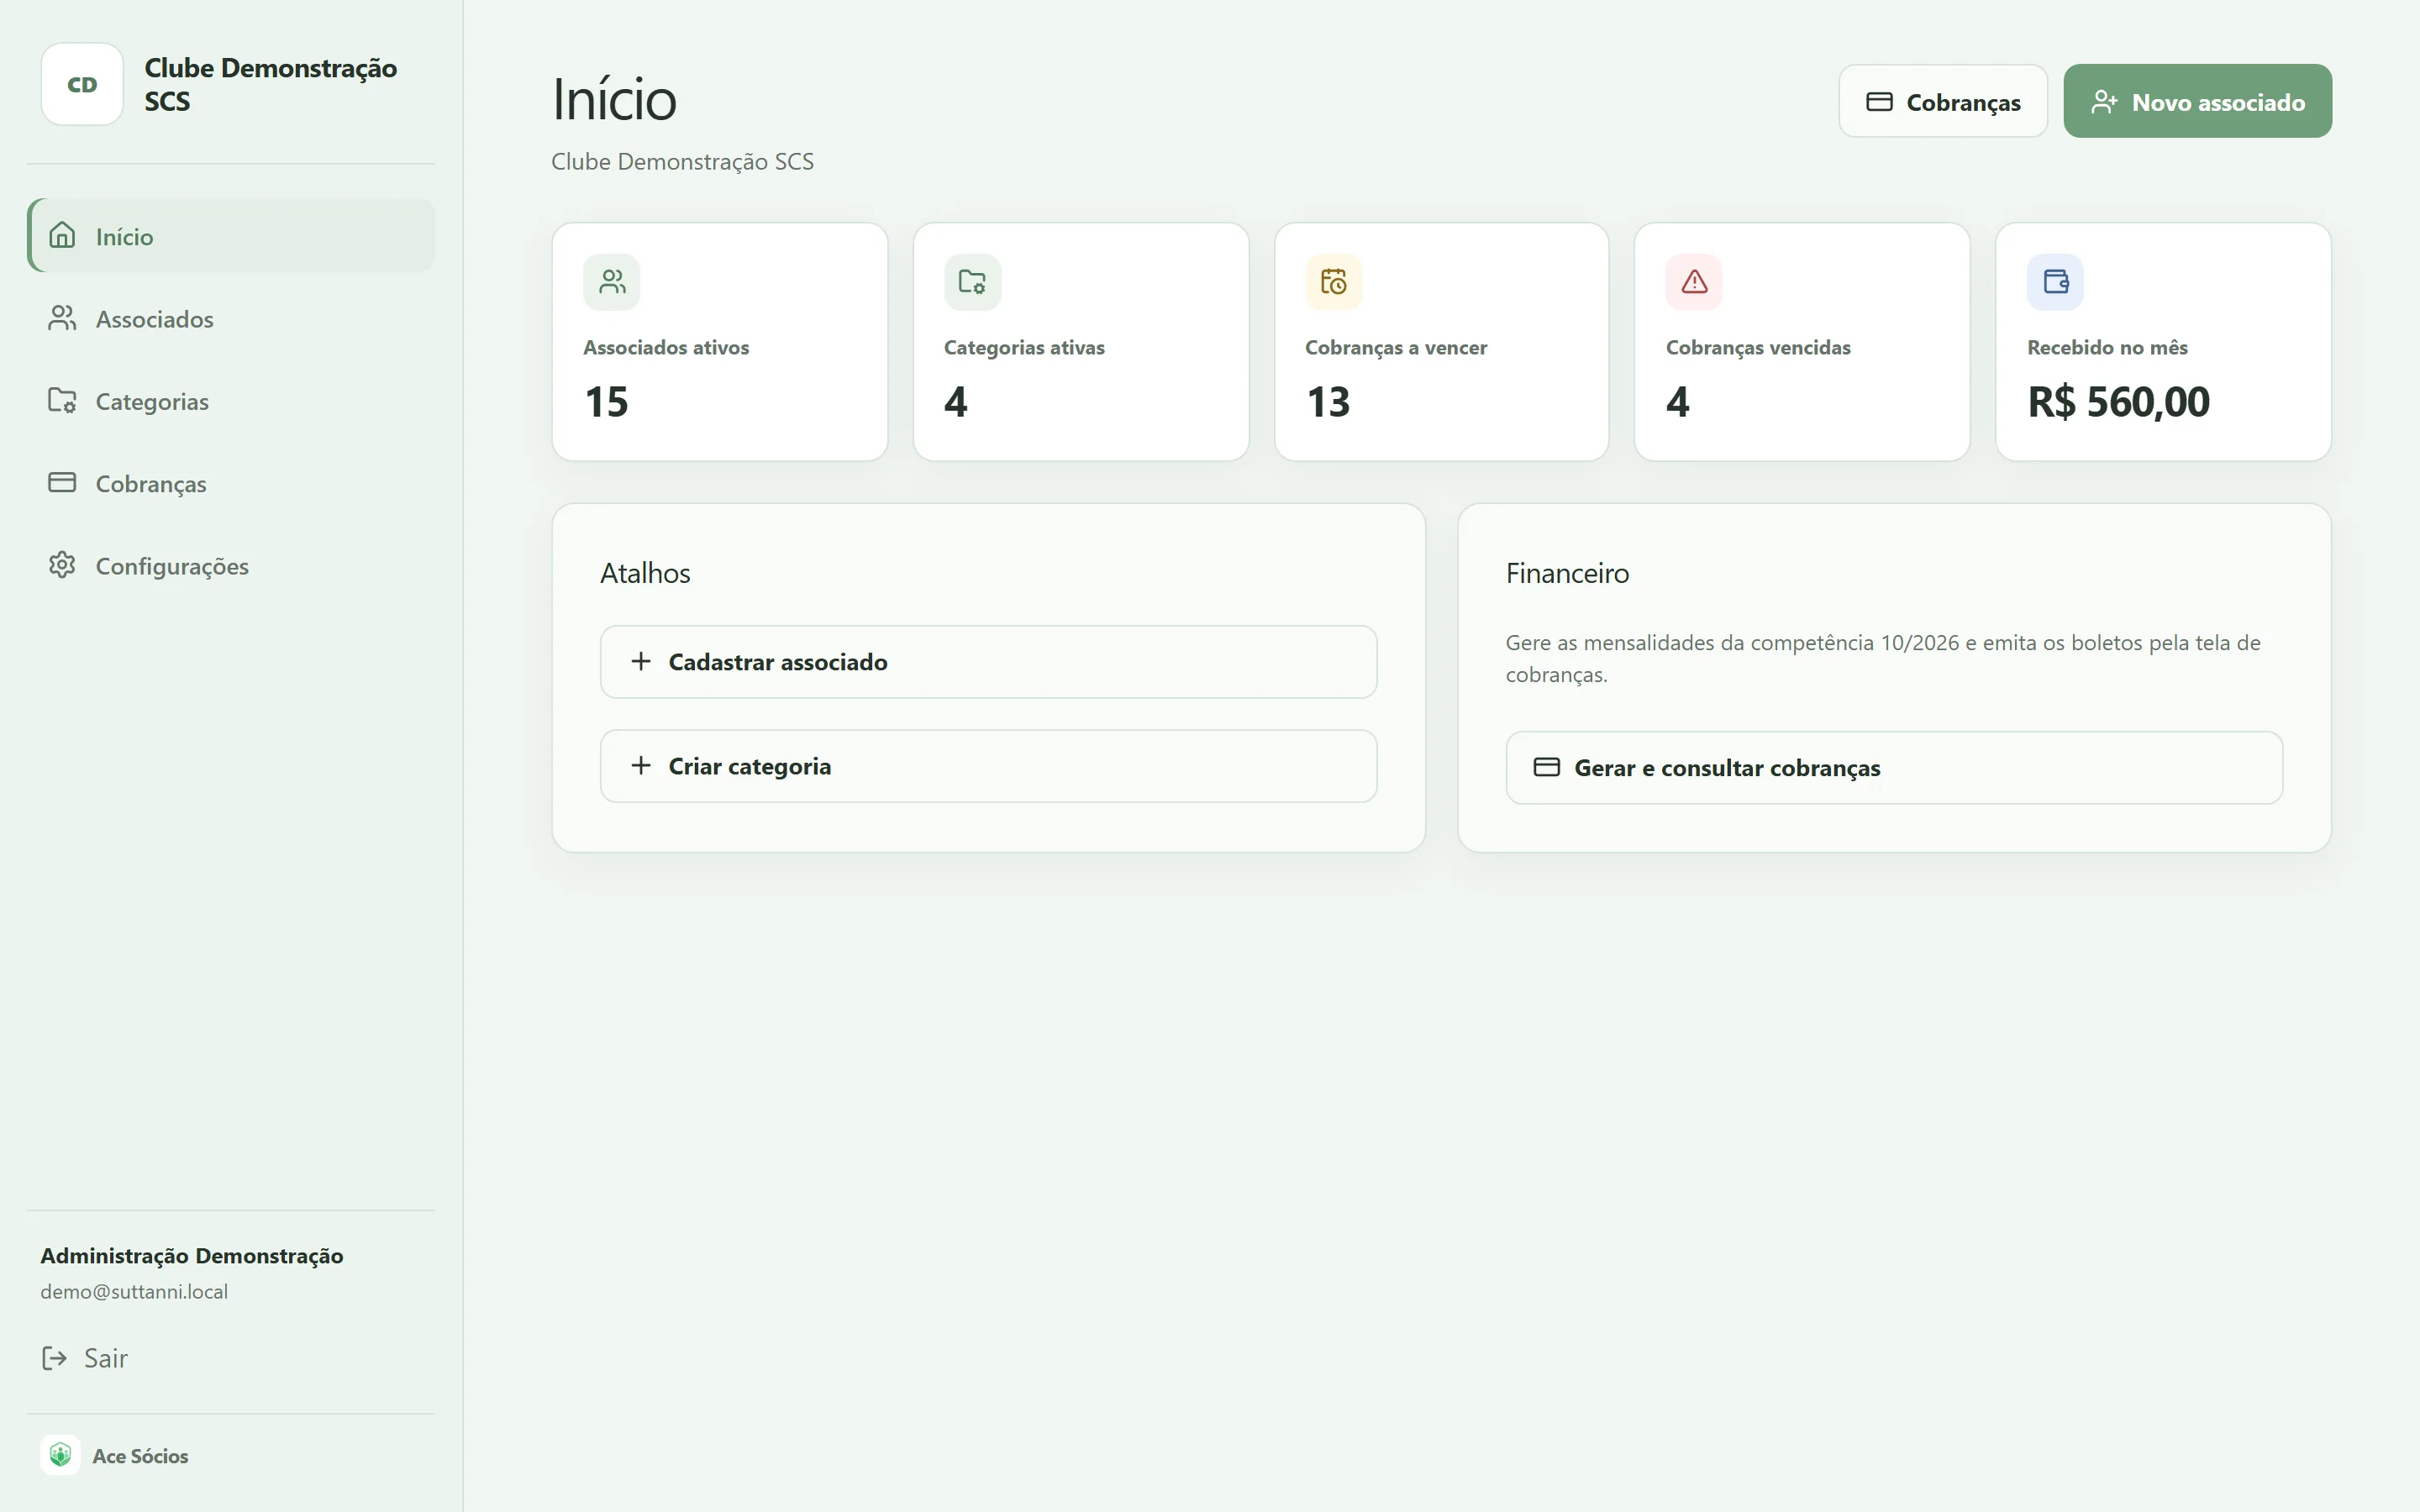Click the Recebido no mês R$ 560,00 card
This screenshot has width=2420, height=1512.
click(2163, 342)
